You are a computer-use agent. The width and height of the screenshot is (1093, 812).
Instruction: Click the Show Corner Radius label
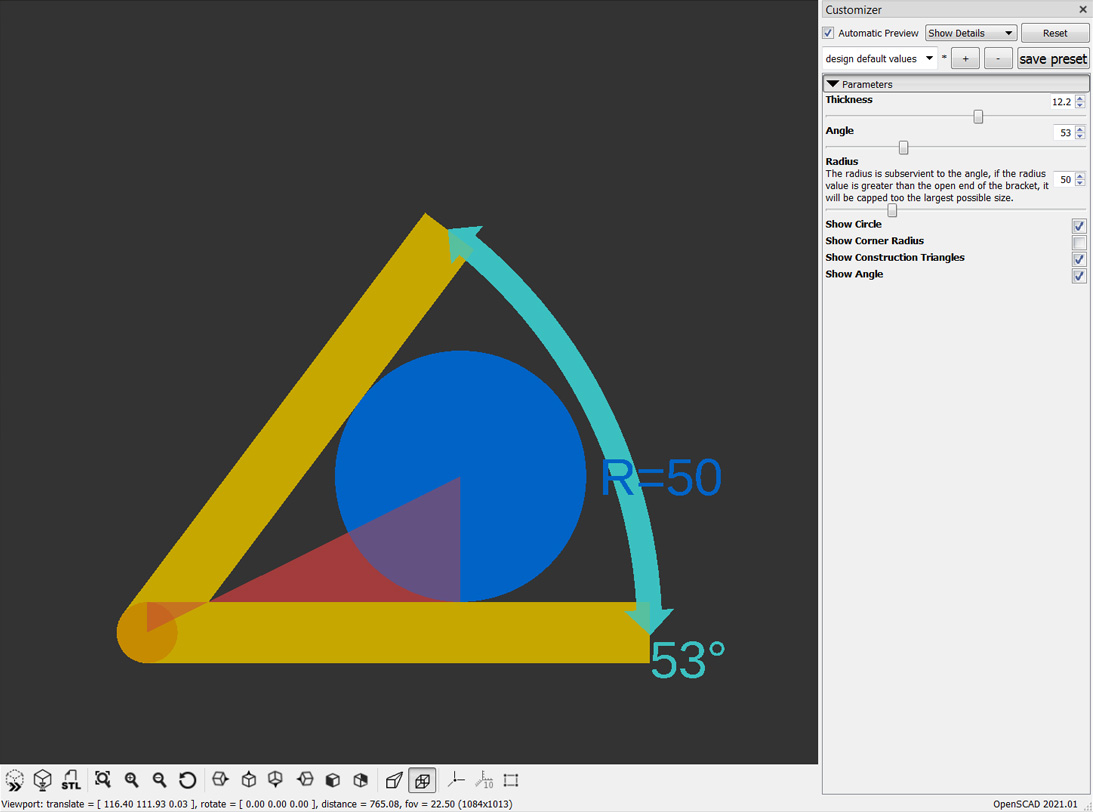(874, 240)
